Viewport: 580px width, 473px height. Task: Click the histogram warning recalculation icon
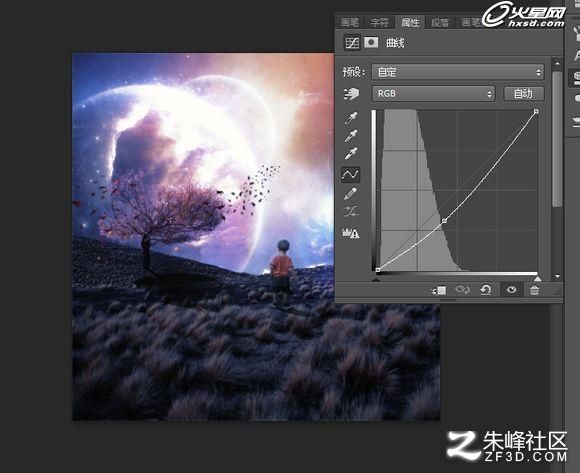pos(350,233)
